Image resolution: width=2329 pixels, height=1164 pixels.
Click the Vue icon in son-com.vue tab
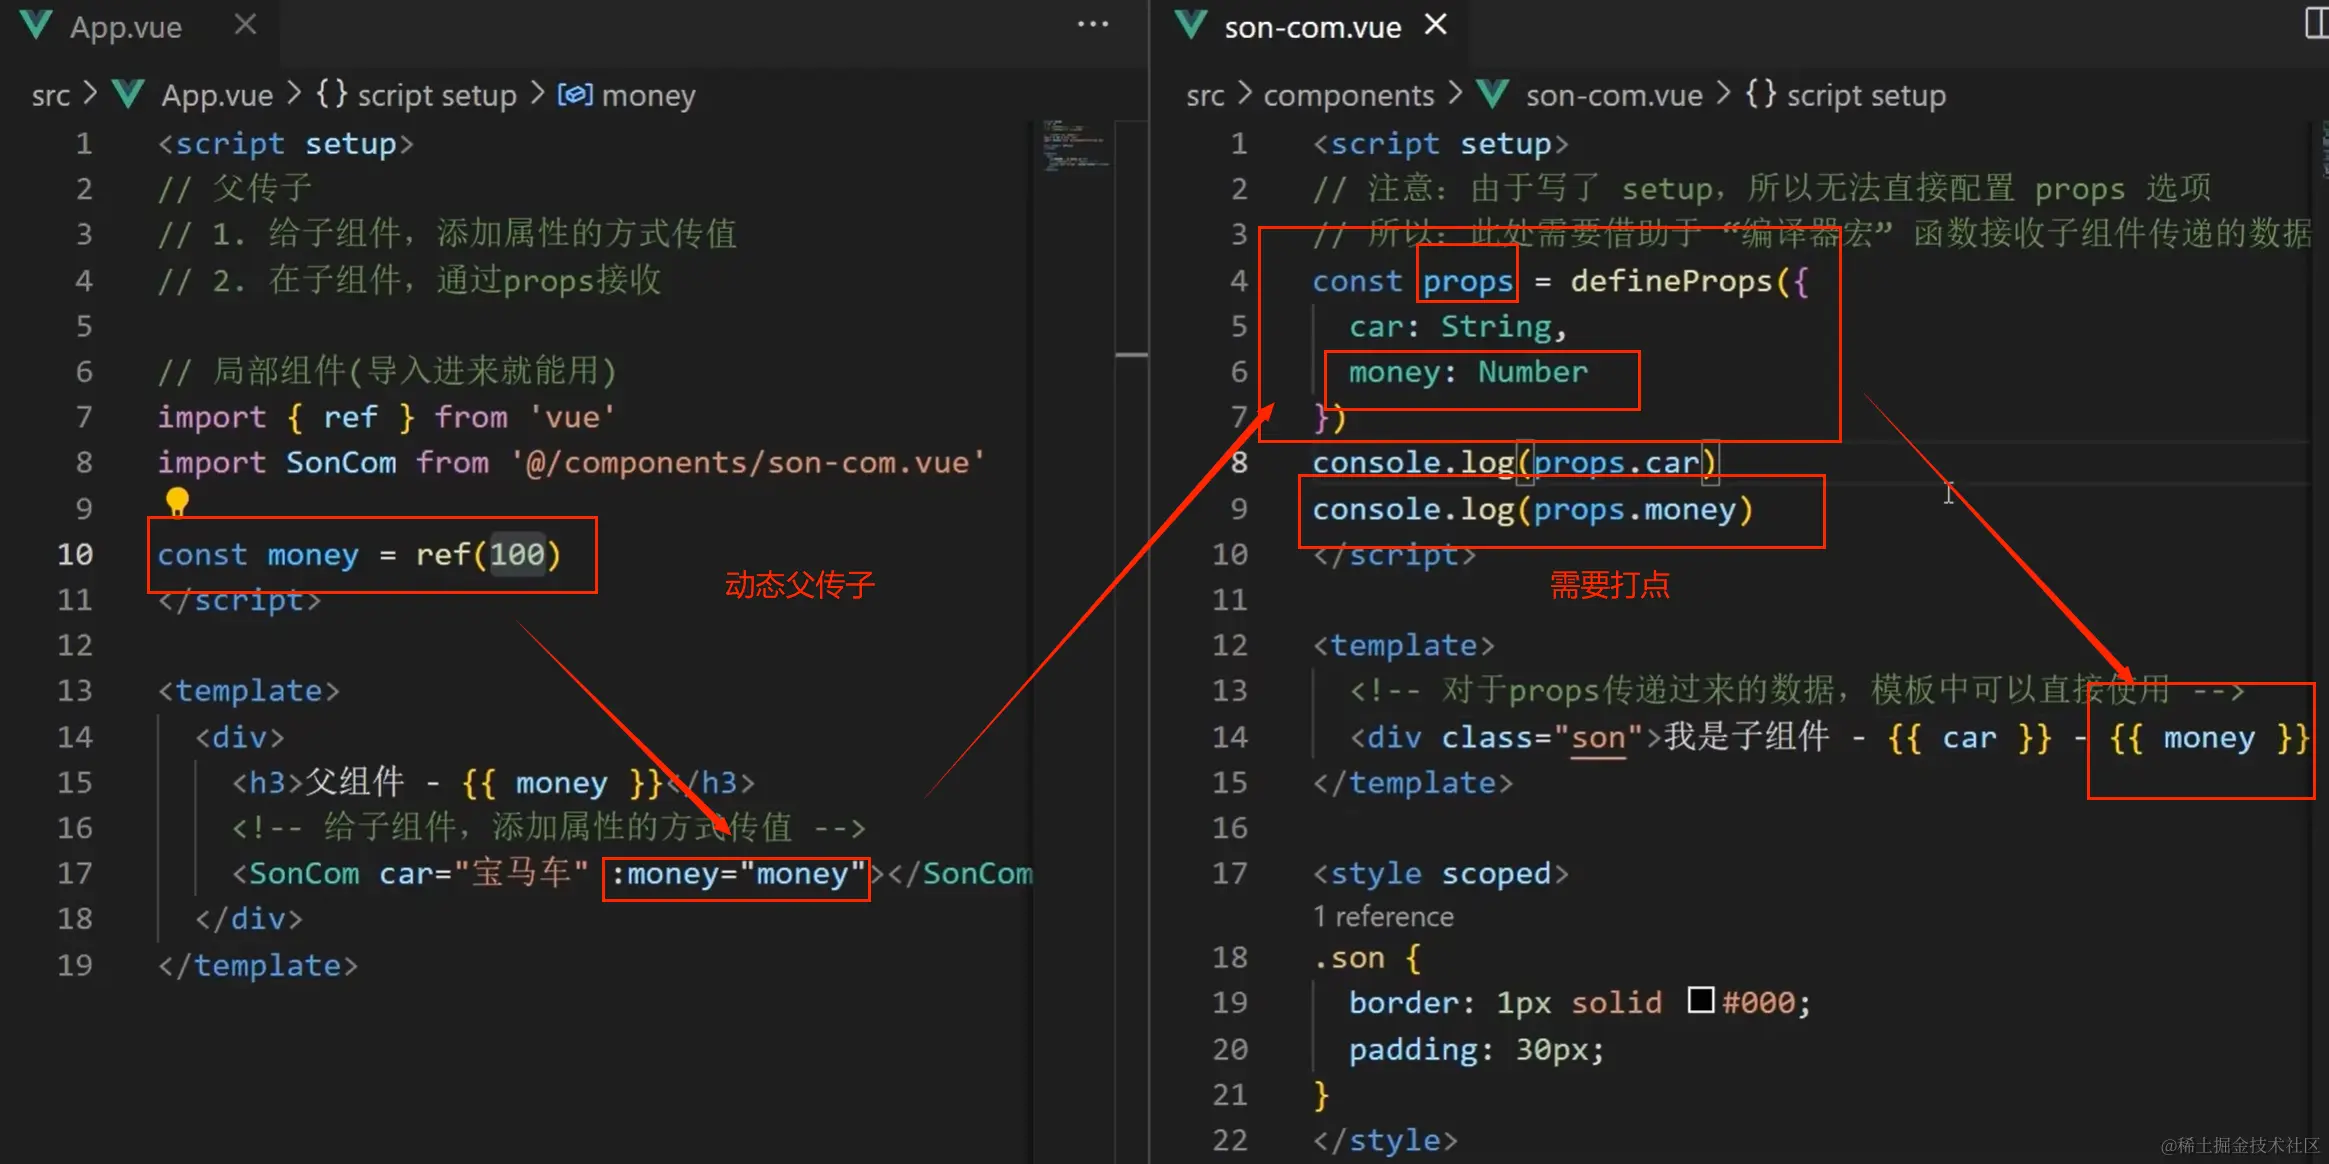(1190, 25)
